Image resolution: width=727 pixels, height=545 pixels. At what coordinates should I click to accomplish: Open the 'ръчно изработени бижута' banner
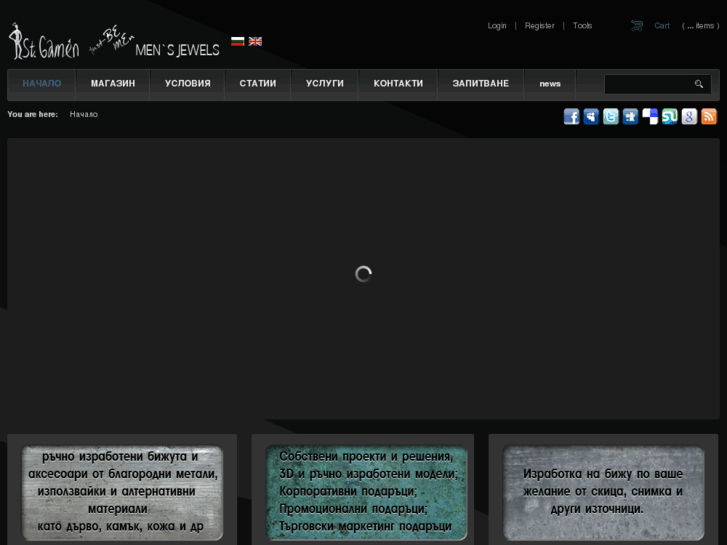coord(122,493)
